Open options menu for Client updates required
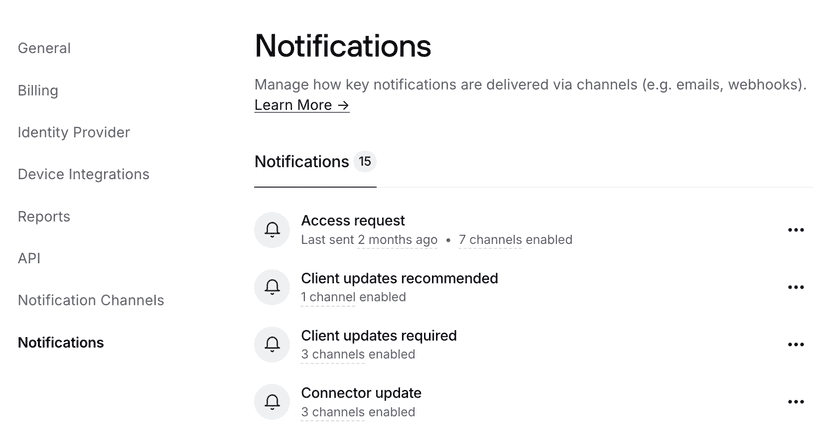This screenshot has height=437, width=840. (x=796, y=345)
